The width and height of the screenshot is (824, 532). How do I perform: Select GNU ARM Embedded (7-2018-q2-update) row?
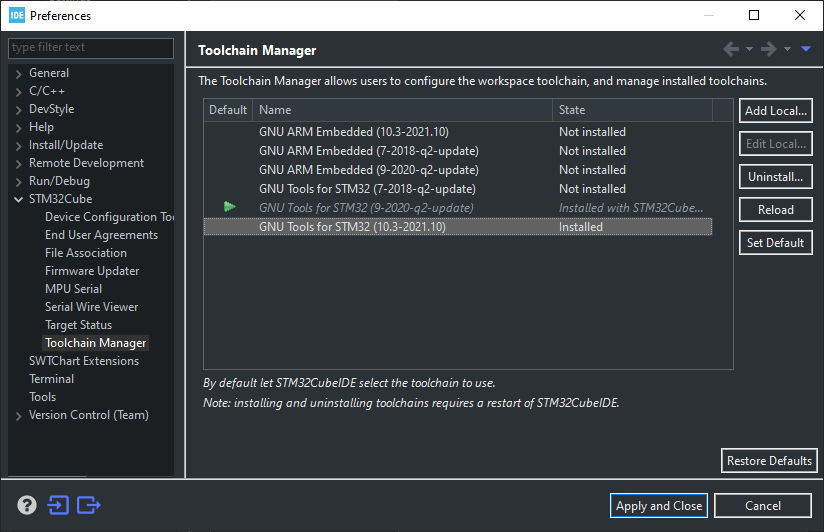[x=458, y=151]
